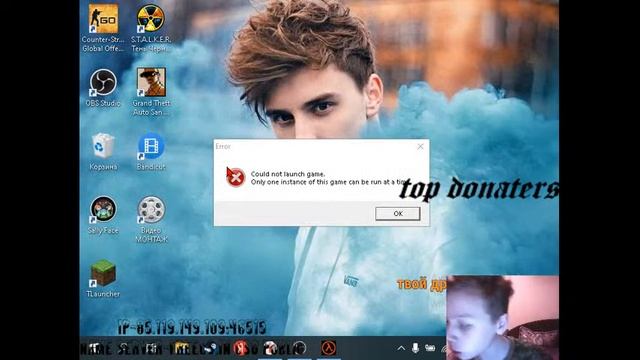The image size is (640, 360).
Task: Select the Sally Face game shortcut
Action: click(103, 215)
